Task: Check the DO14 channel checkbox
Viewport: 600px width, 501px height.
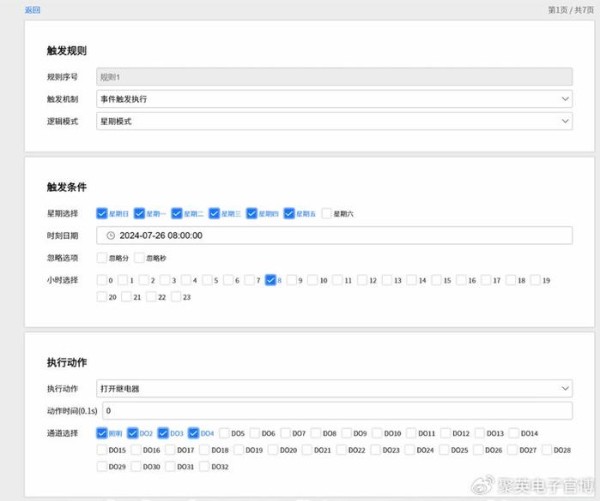Action: tap(514, 433)
